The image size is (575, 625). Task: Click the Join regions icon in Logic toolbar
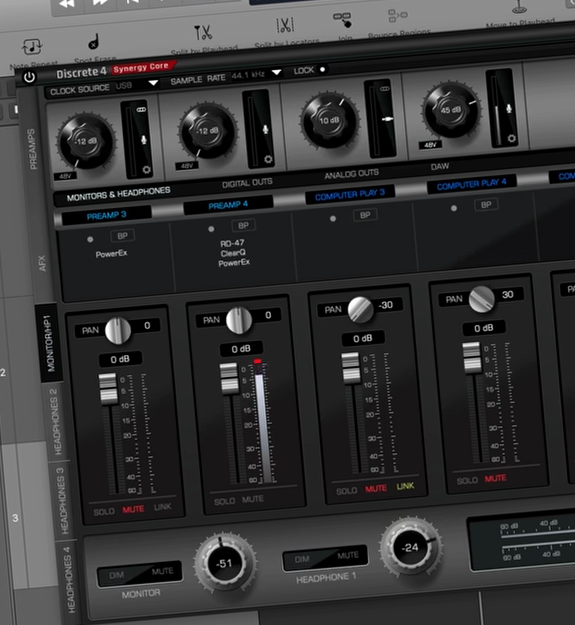(x=342, y=19)
